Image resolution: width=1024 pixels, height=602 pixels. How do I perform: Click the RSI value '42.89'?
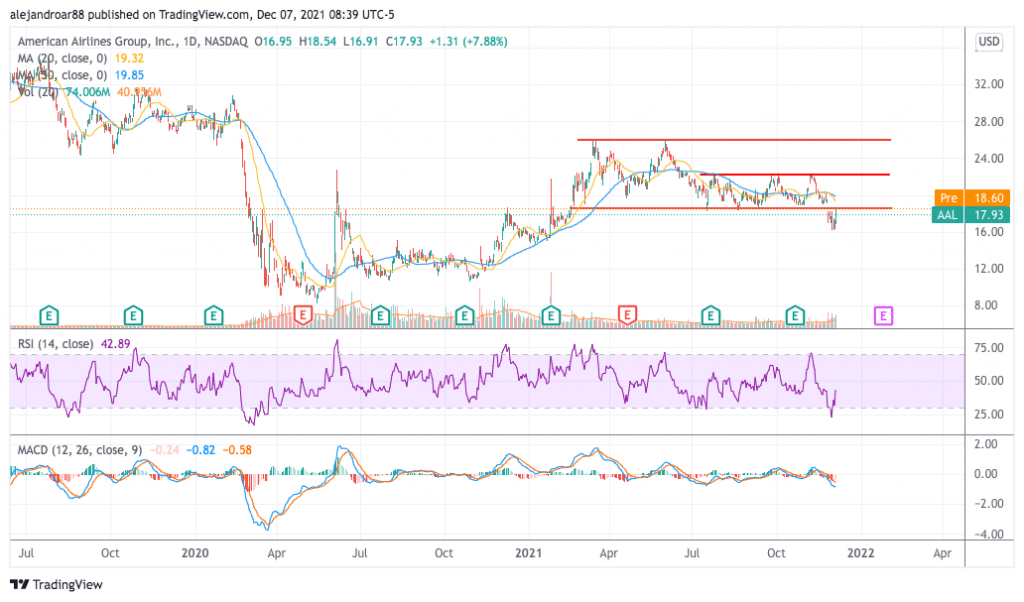[116, 343]
